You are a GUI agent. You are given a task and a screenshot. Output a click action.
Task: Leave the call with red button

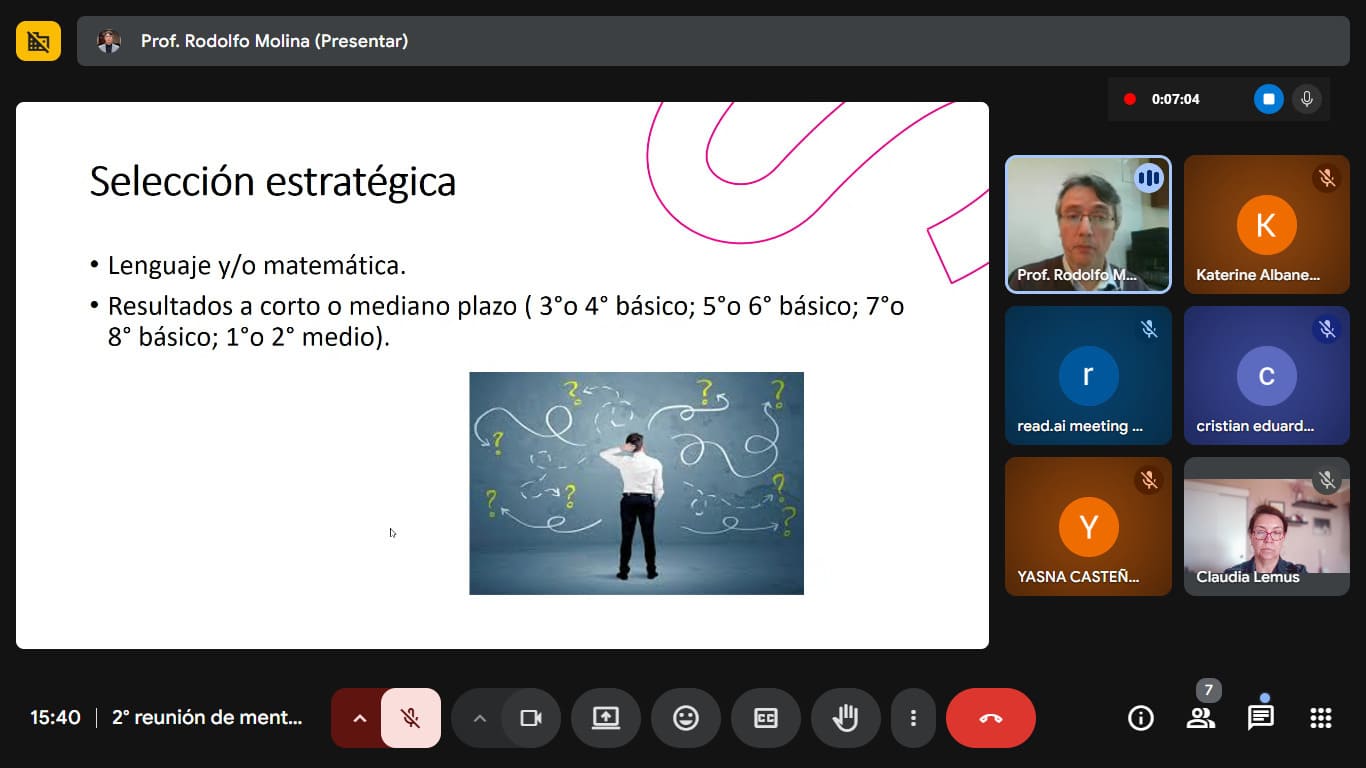click(990, 718)
